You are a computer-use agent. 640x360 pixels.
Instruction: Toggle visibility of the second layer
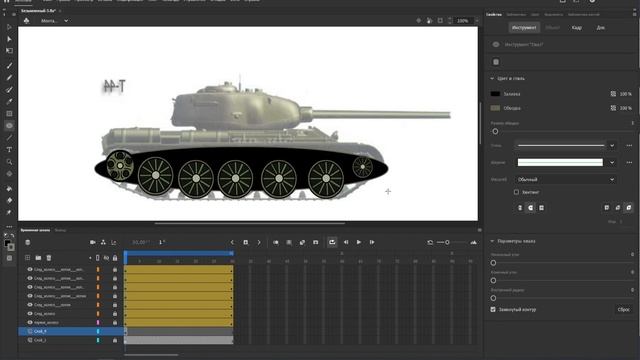[30, 278]
